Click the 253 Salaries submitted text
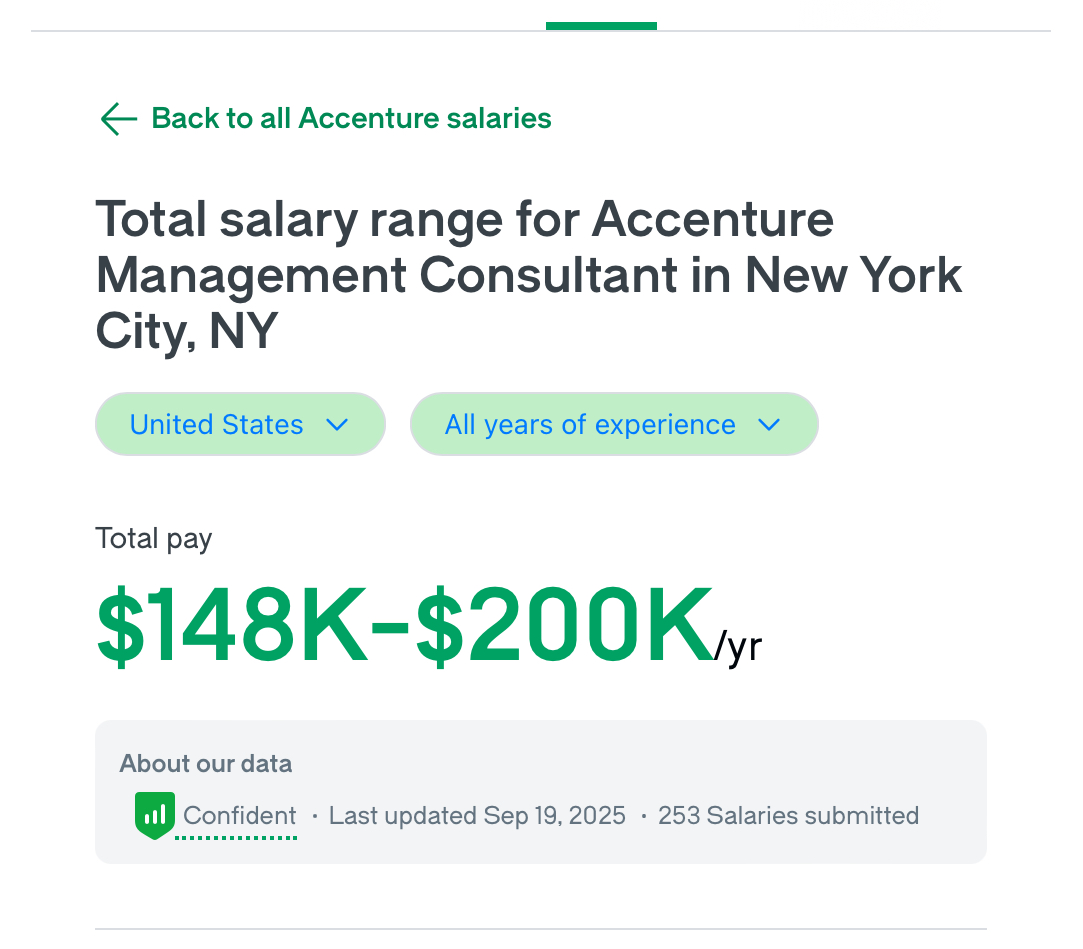 coord(788,816)
